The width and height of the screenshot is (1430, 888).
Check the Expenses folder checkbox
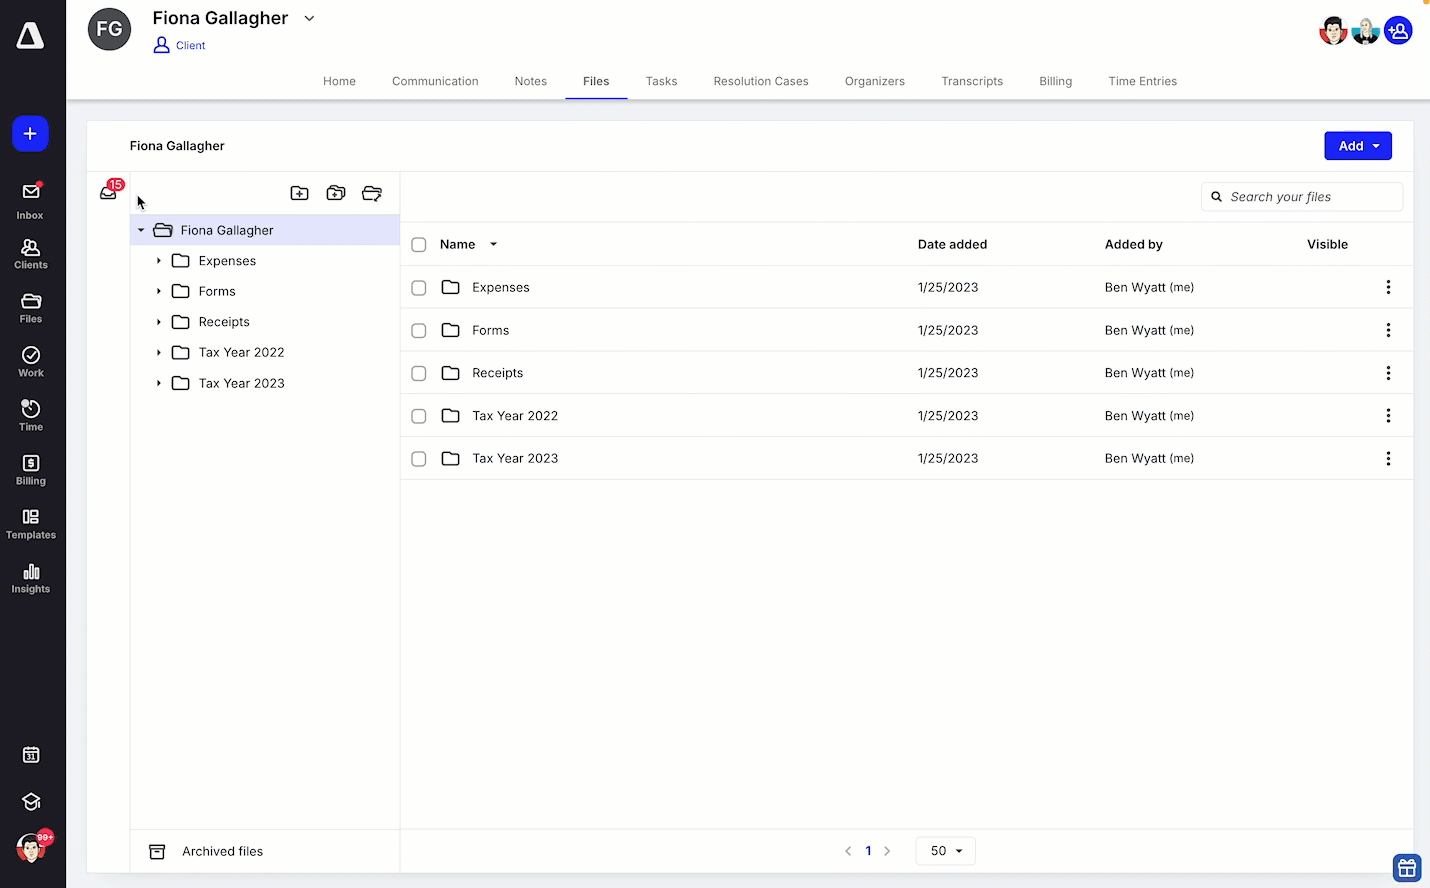pyautogui.click(x=419, y=288)
